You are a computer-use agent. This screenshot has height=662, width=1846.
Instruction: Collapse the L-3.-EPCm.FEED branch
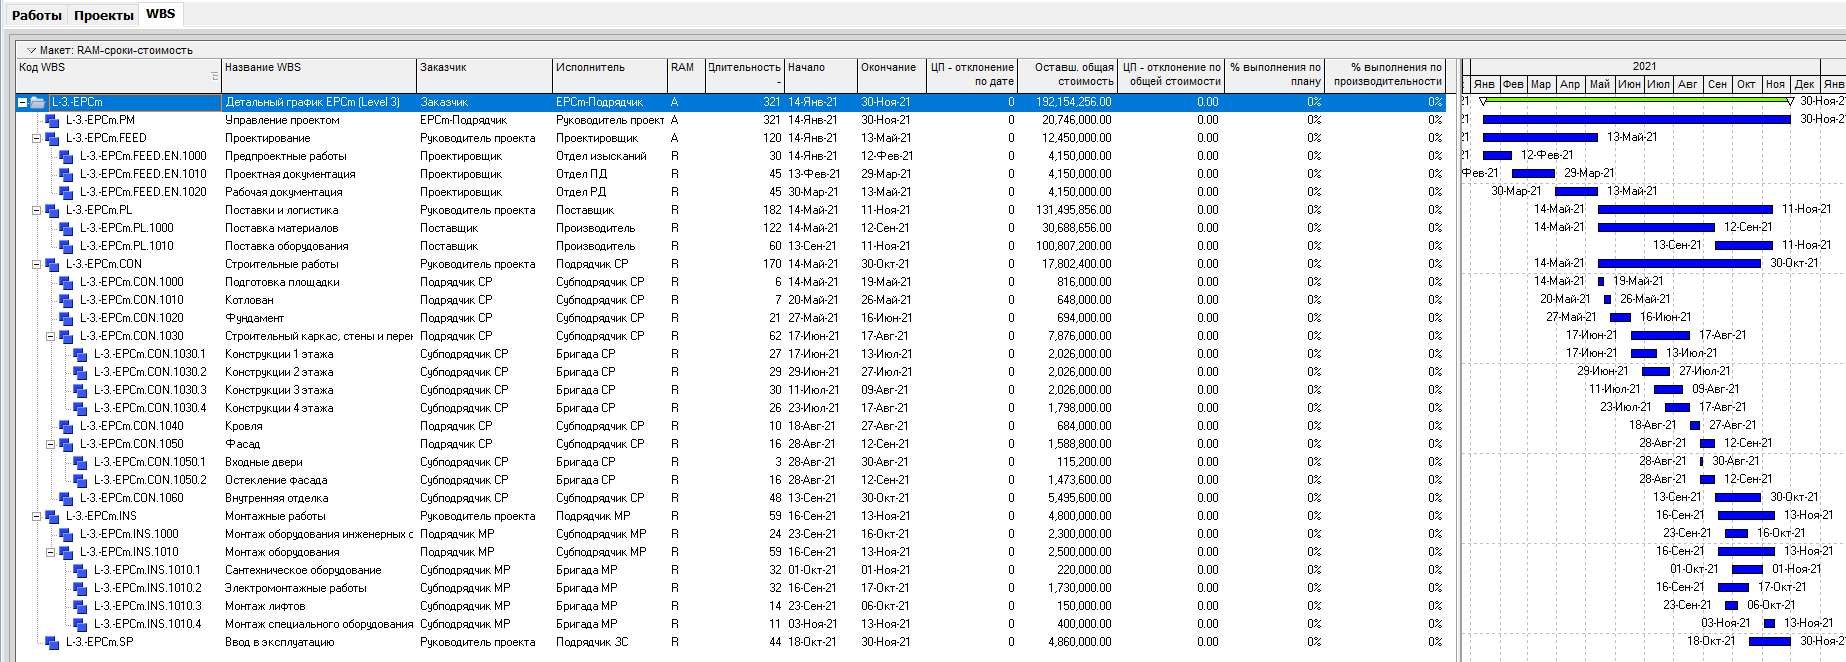(x=36, y=138)
